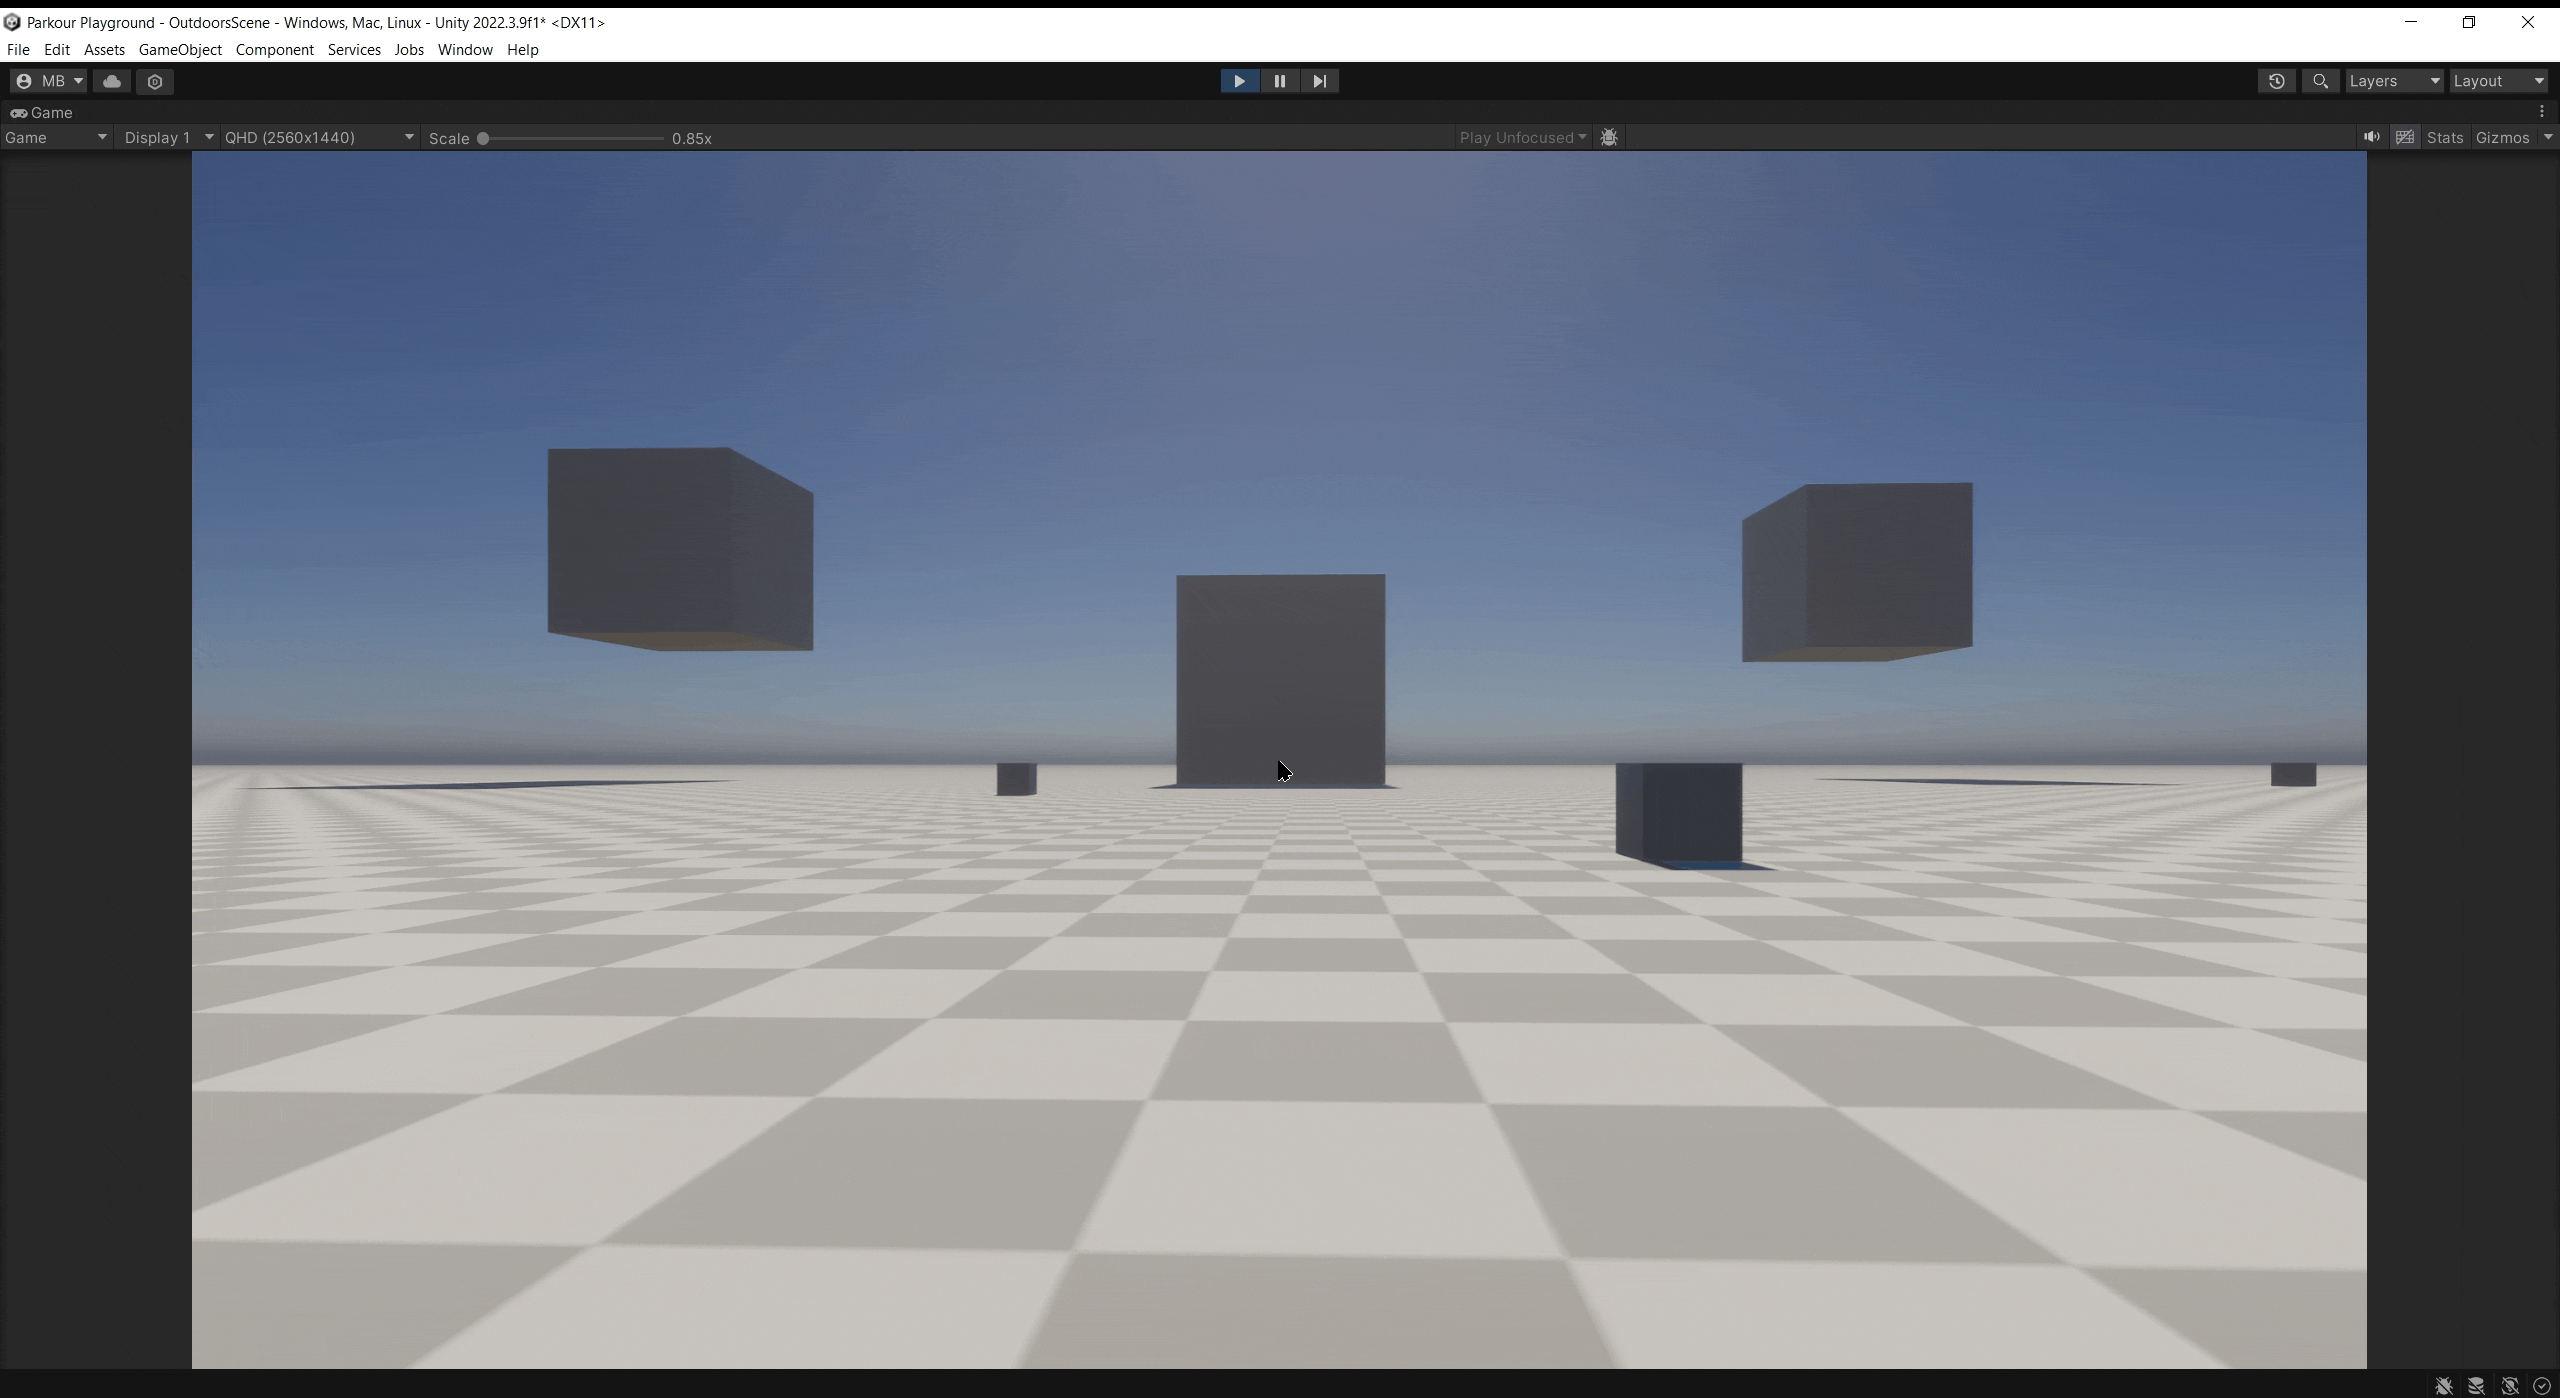Open the Undo History clock icon

2276,81
